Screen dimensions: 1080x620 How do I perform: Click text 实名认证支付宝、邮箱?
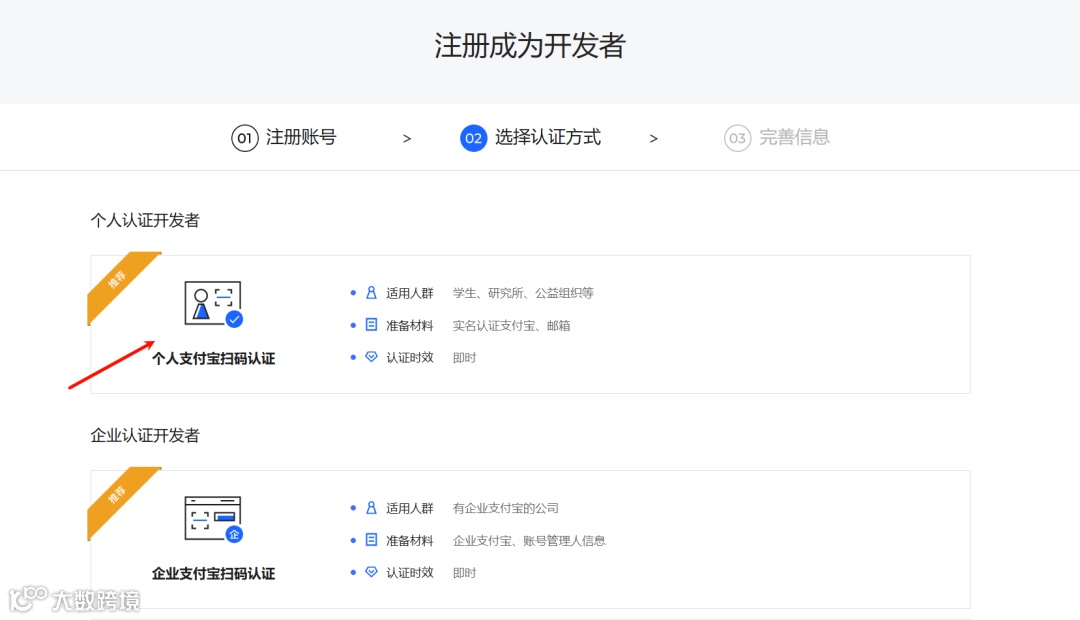click(x=511, y=326)
